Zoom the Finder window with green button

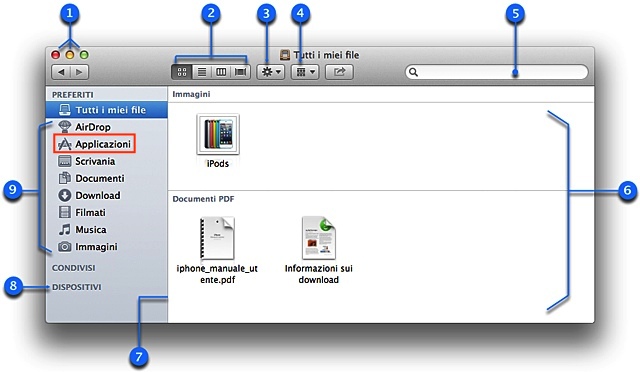(84, 55)
